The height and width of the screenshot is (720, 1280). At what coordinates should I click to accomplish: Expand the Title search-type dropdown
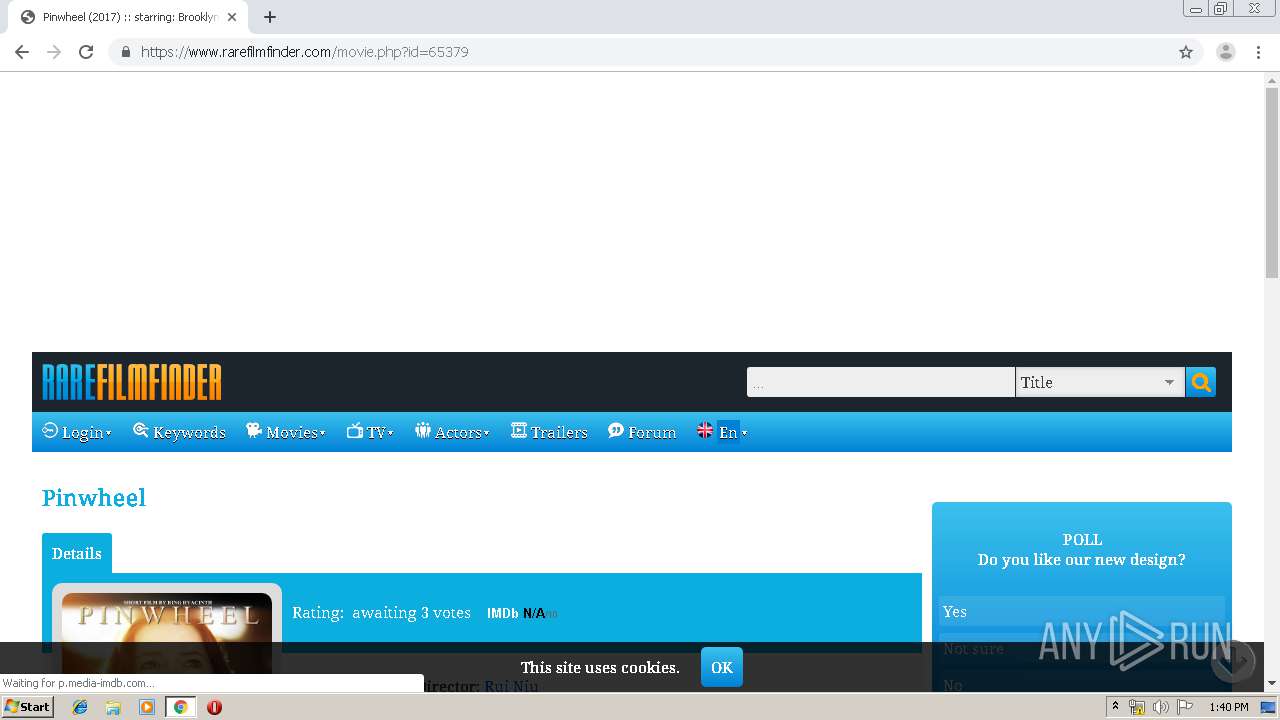pyautogui.click(x=1100, y=382)
